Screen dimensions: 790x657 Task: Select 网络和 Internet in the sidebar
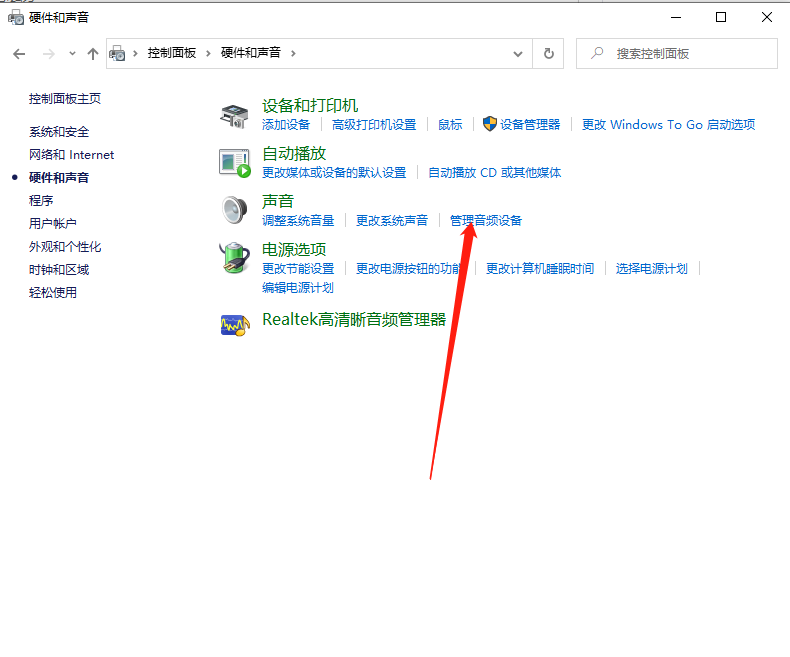point(71,155)
